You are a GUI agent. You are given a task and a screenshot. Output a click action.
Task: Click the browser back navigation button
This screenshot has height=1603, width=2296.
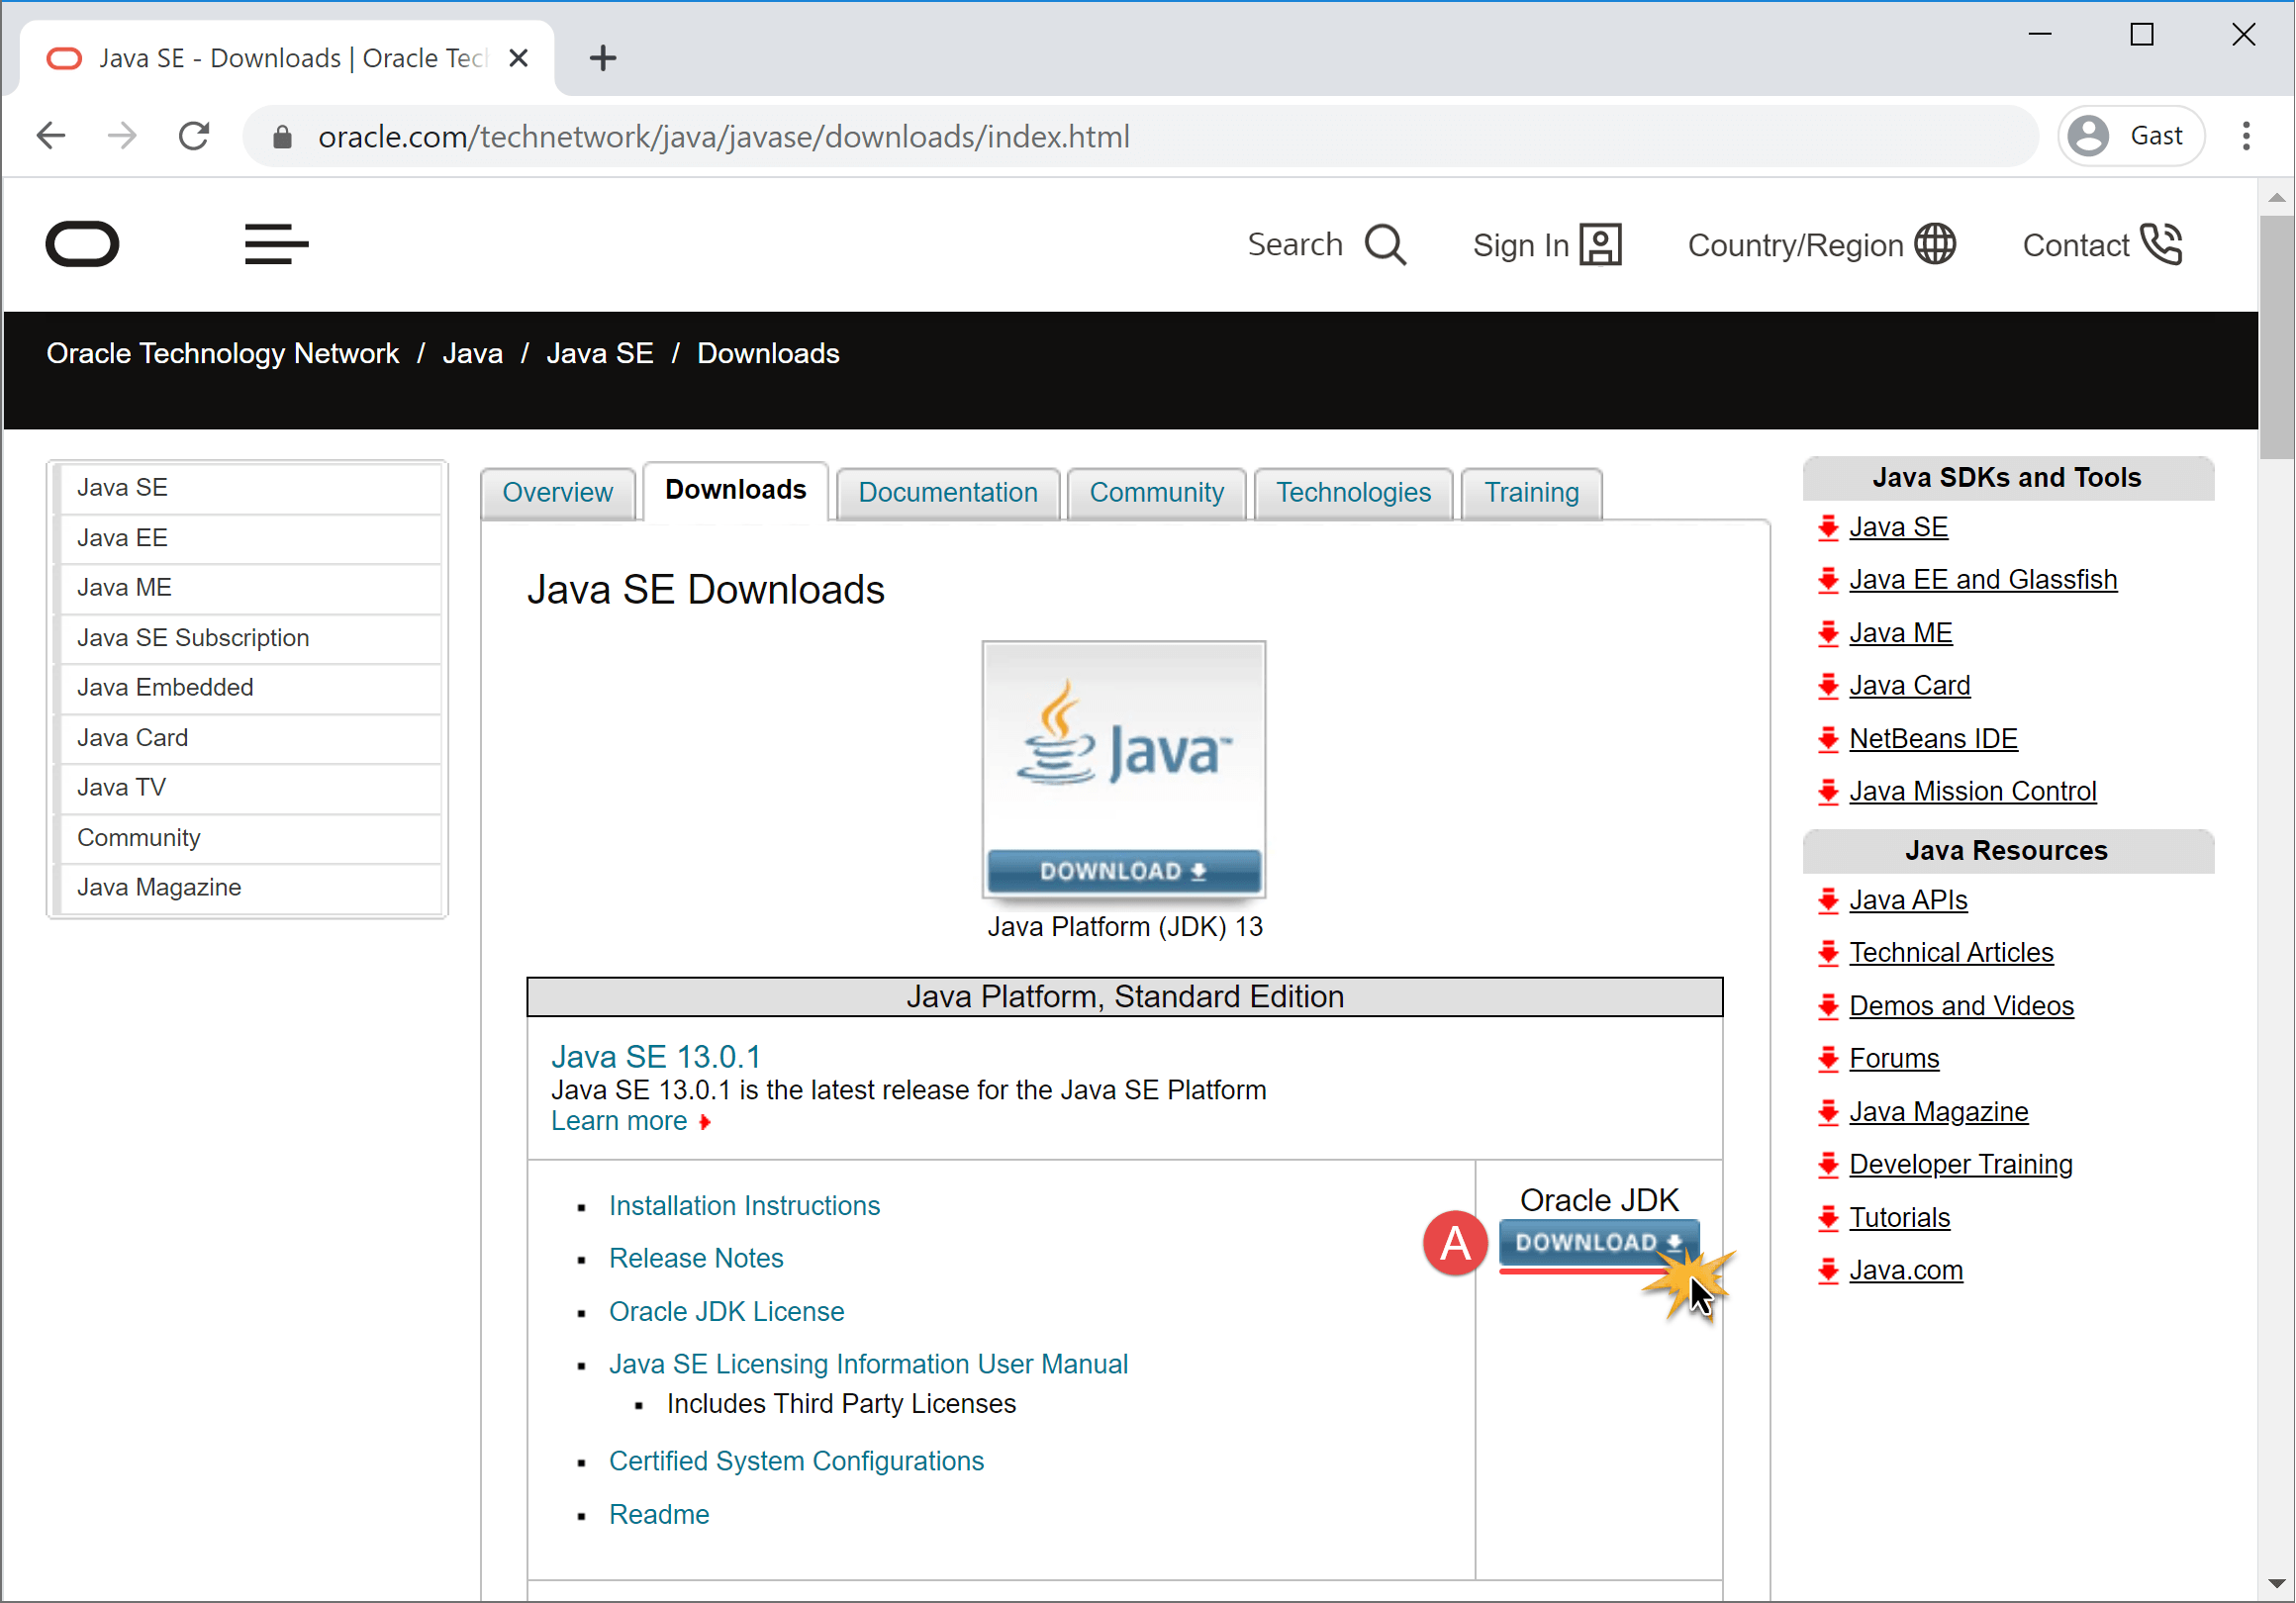pyautogui.click(x=50, y=136)
